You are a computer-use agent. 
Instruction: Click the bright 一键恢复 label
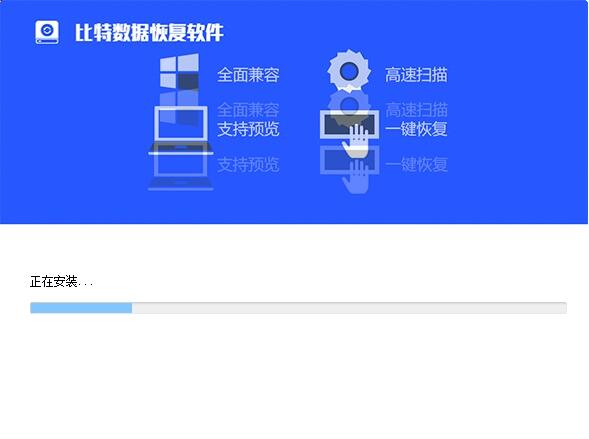pyautogui.click(x=416, y=129)
